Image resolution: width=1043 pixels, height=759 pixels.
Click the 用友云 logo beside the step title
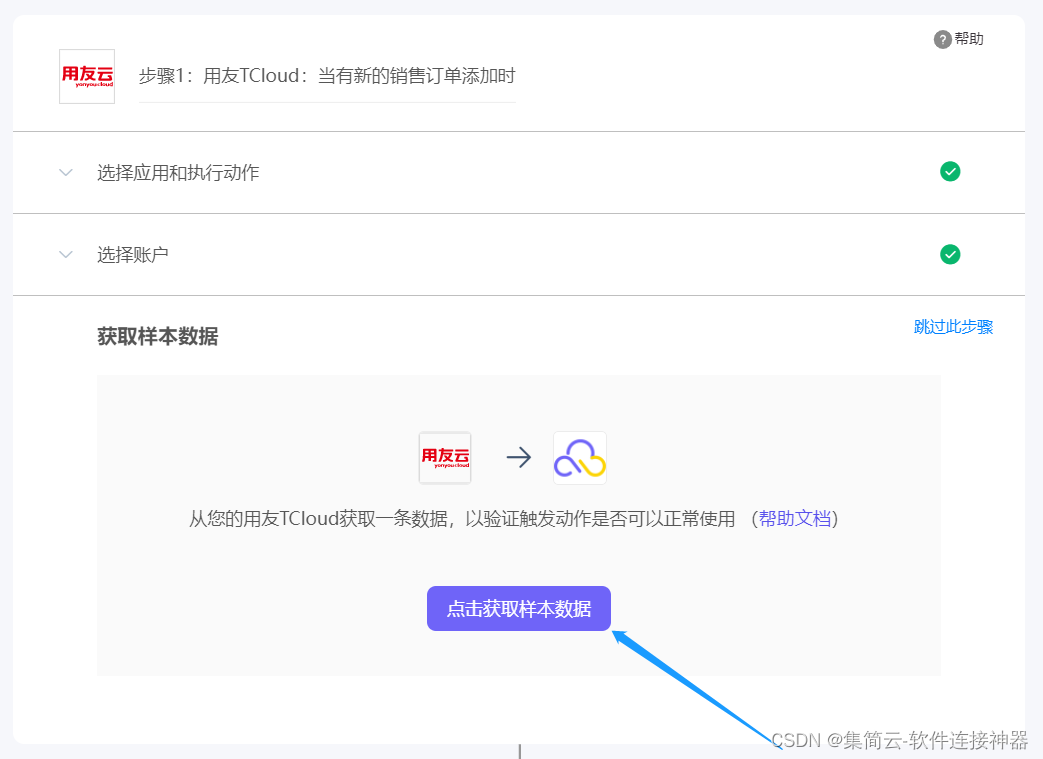86,76
